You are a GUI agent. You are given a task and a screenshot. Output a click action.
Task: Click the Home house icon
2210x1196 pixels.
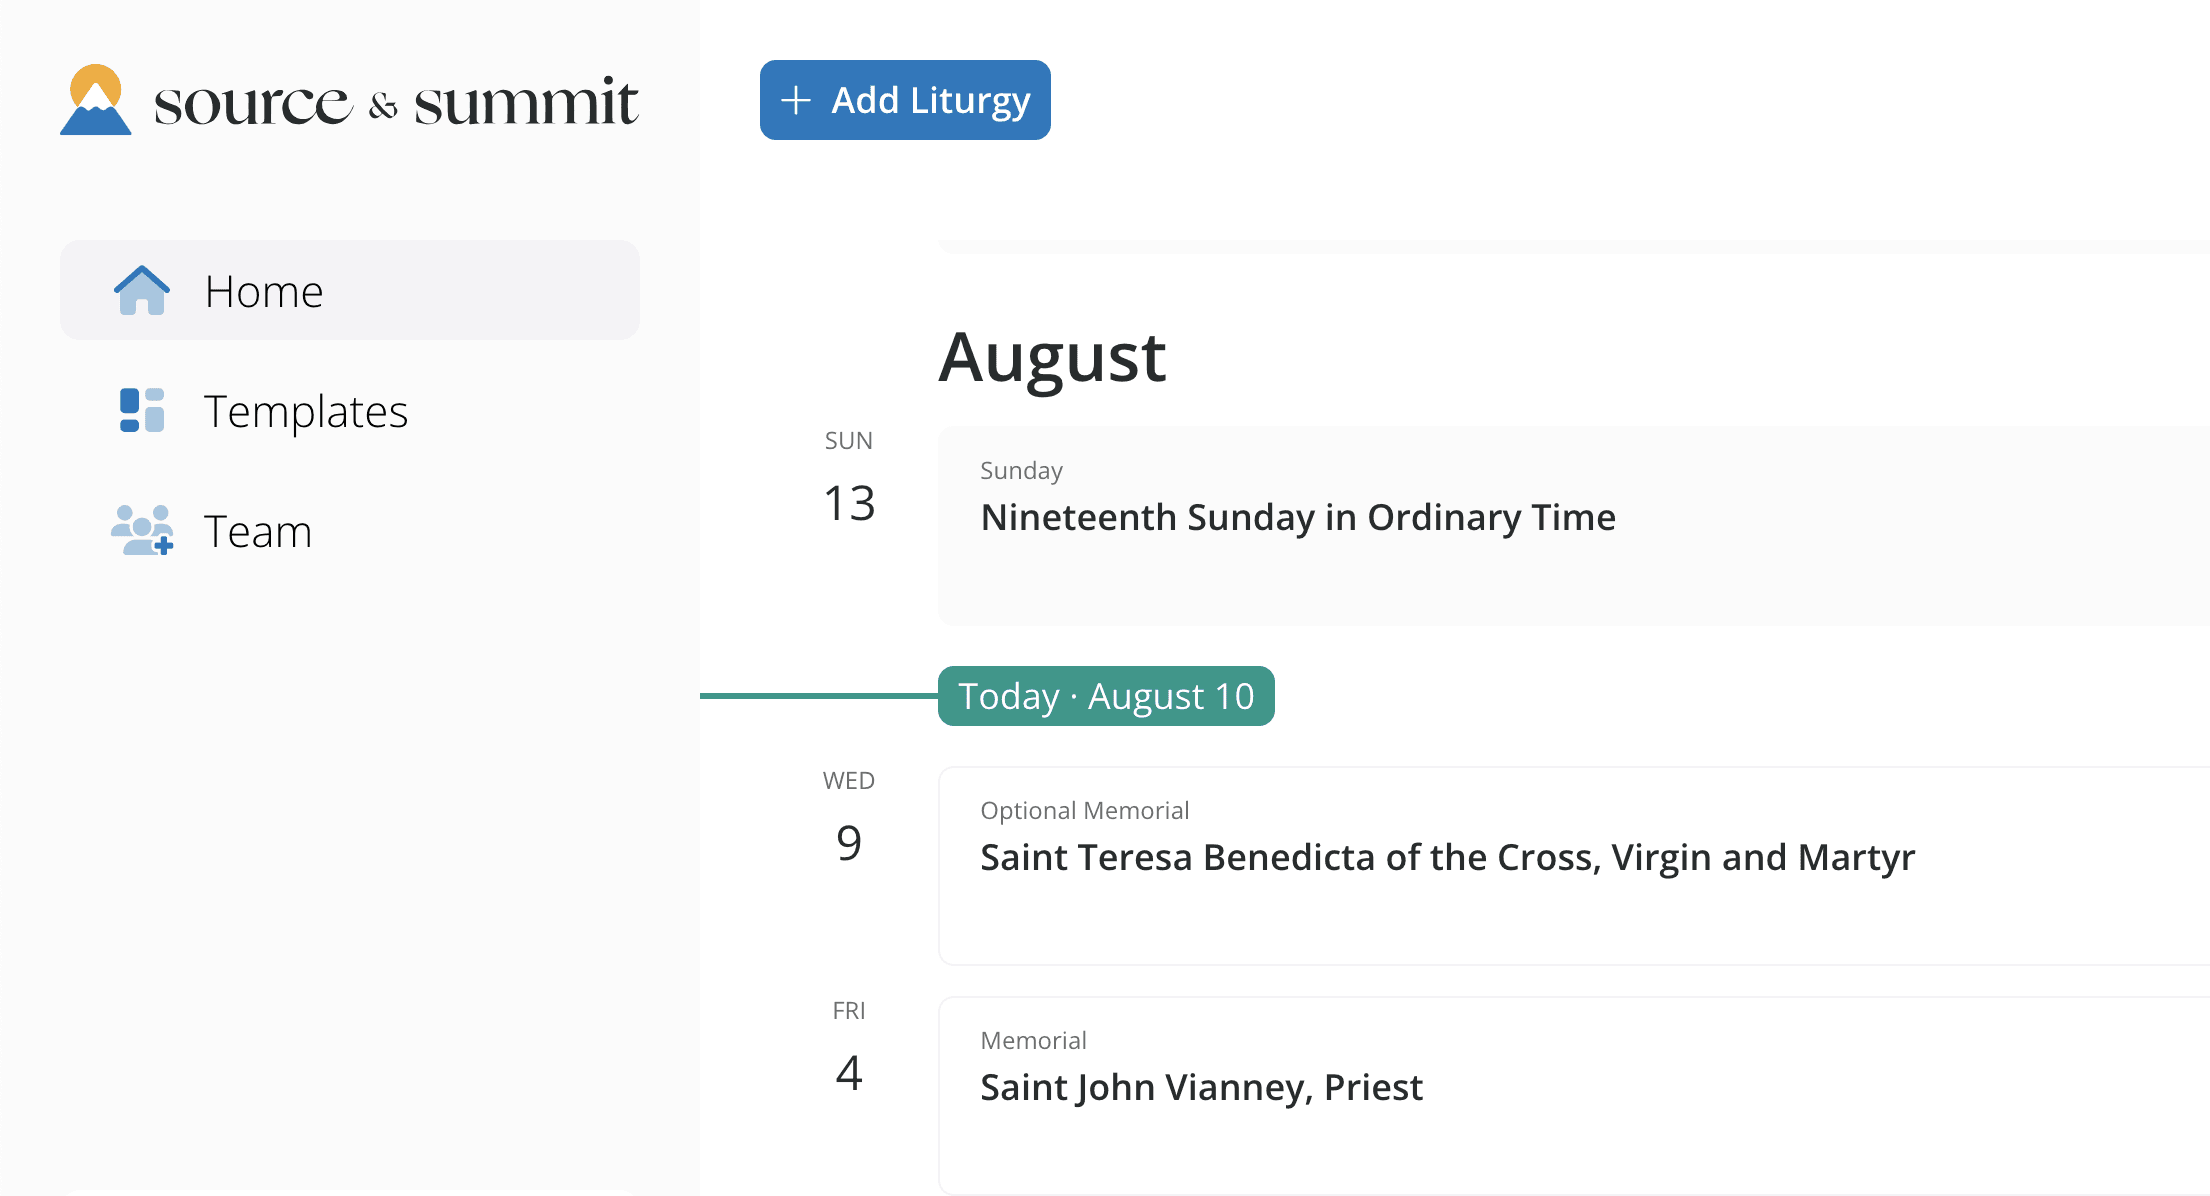(x=142, y=291)
